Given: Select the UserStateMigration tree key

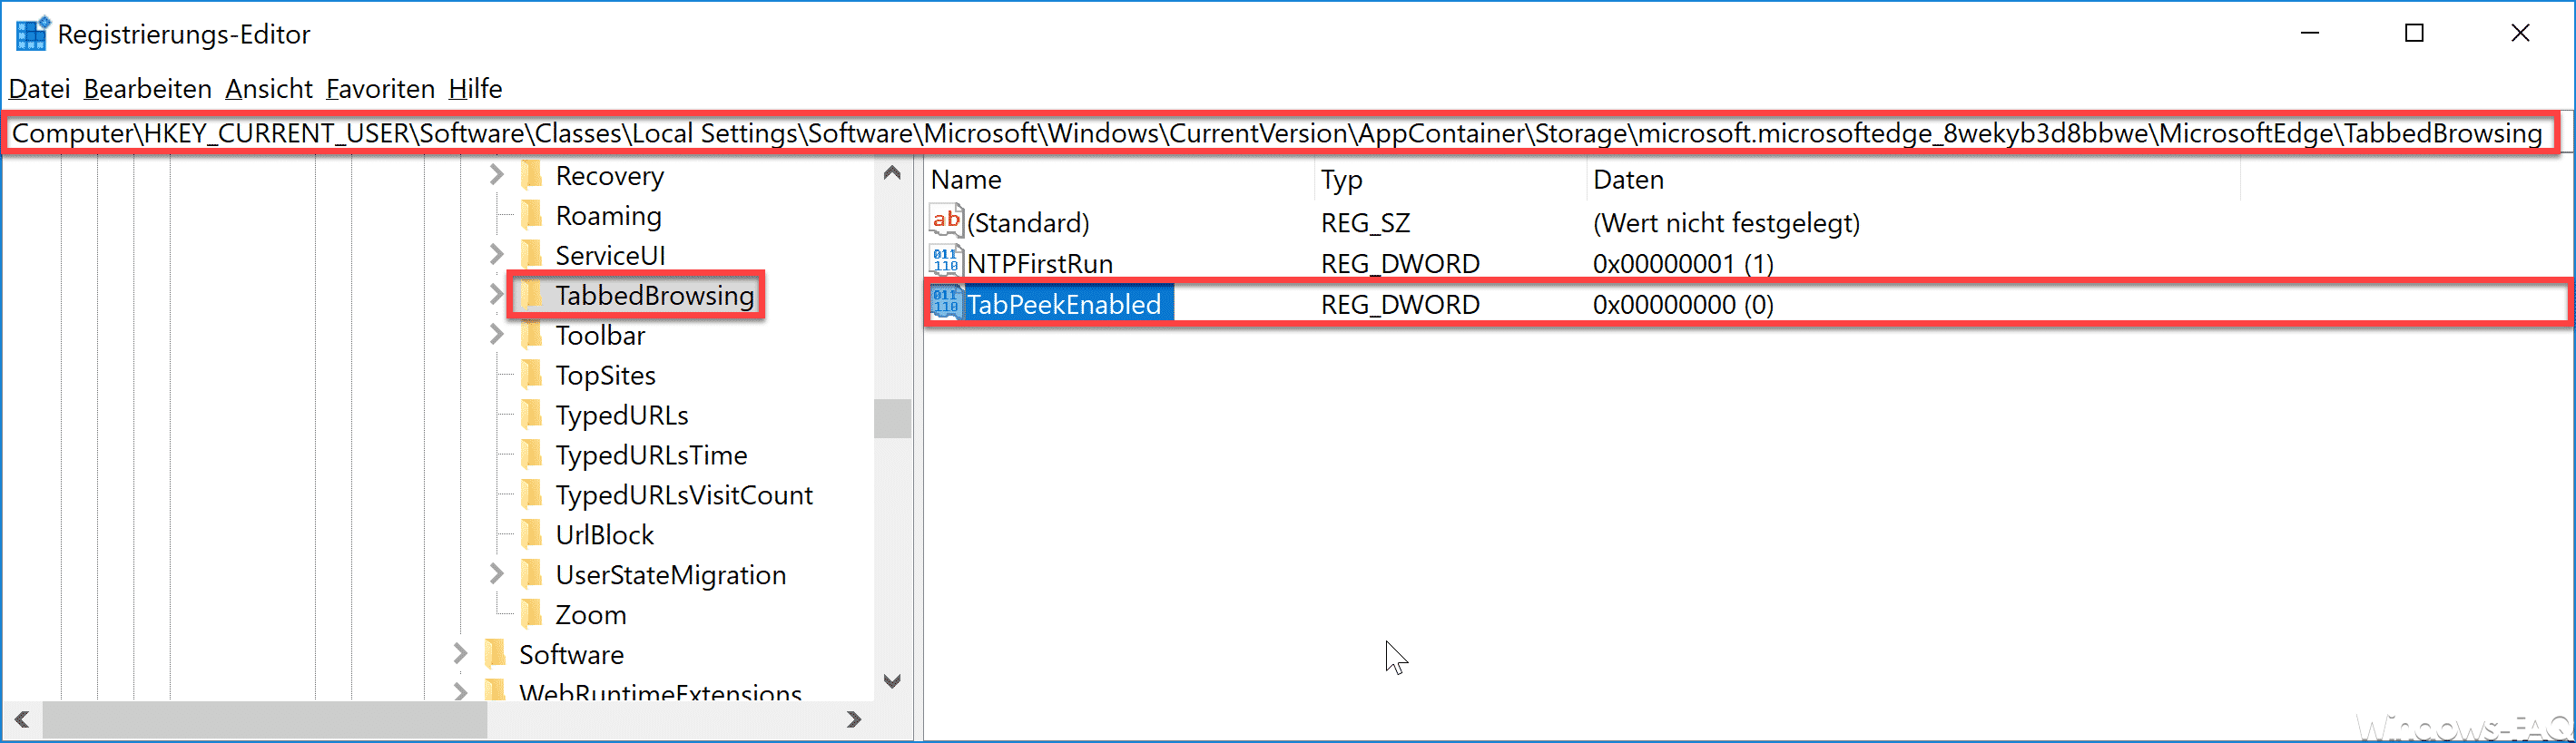Looking at the screenshot, I should [x=671, y=576].
